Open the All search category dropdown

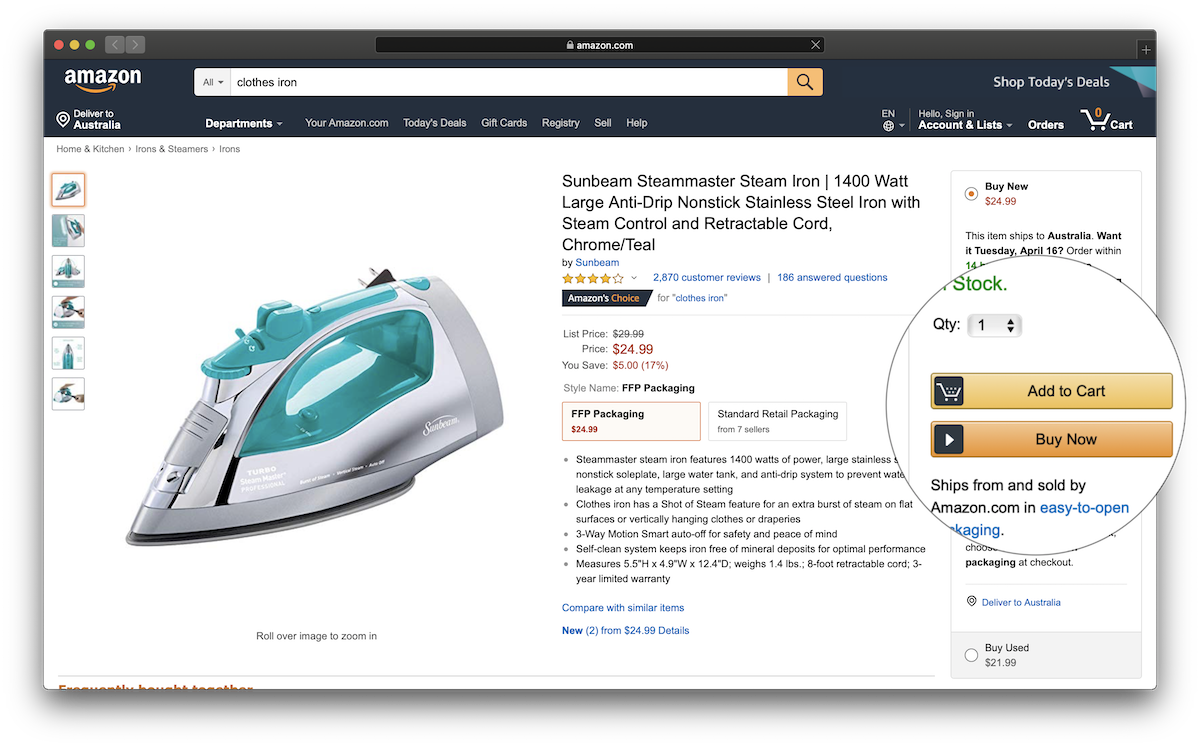click(x=212, y=81)
